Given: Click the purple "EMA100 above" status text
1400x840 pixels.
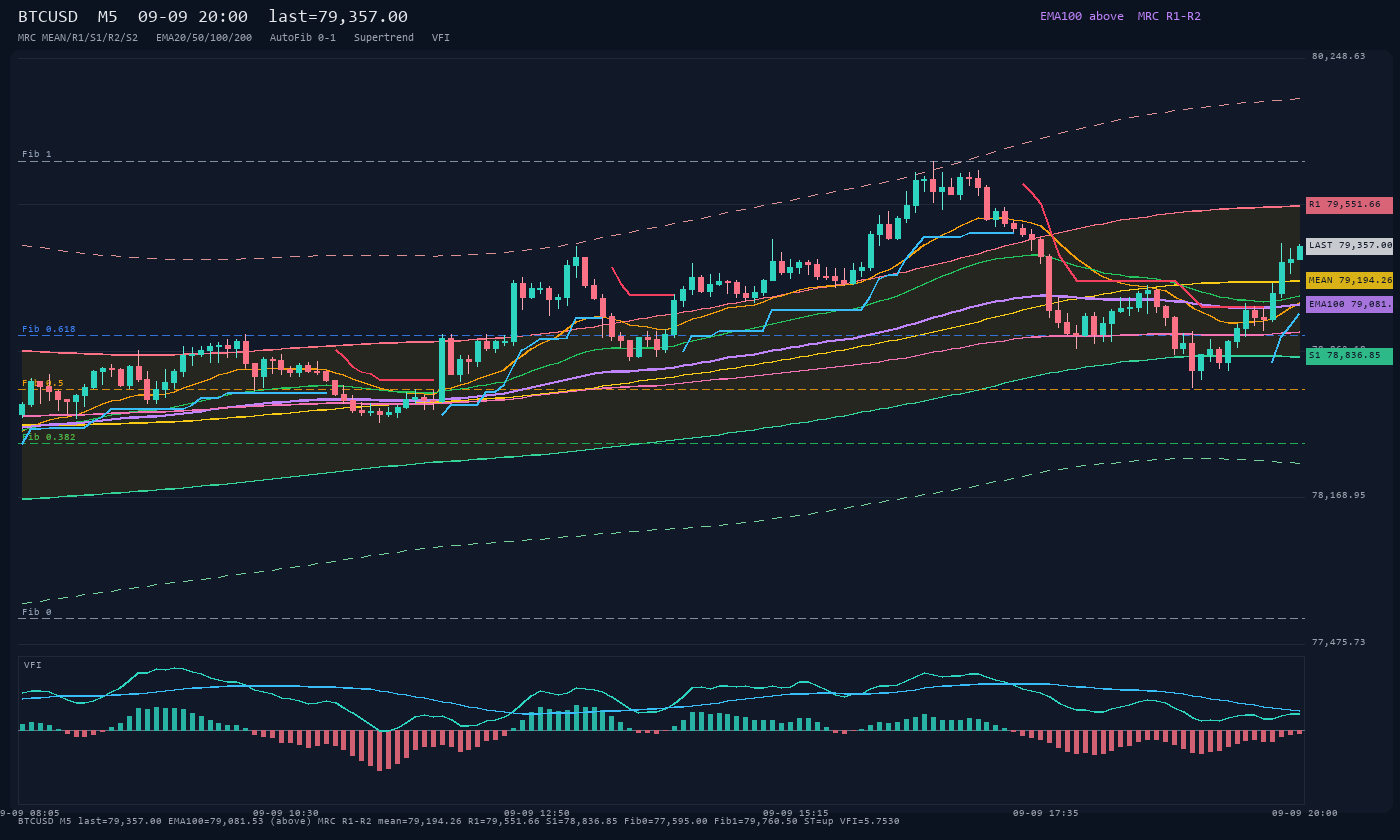Looking at the screenshot, I should (x=1082, y=16).
